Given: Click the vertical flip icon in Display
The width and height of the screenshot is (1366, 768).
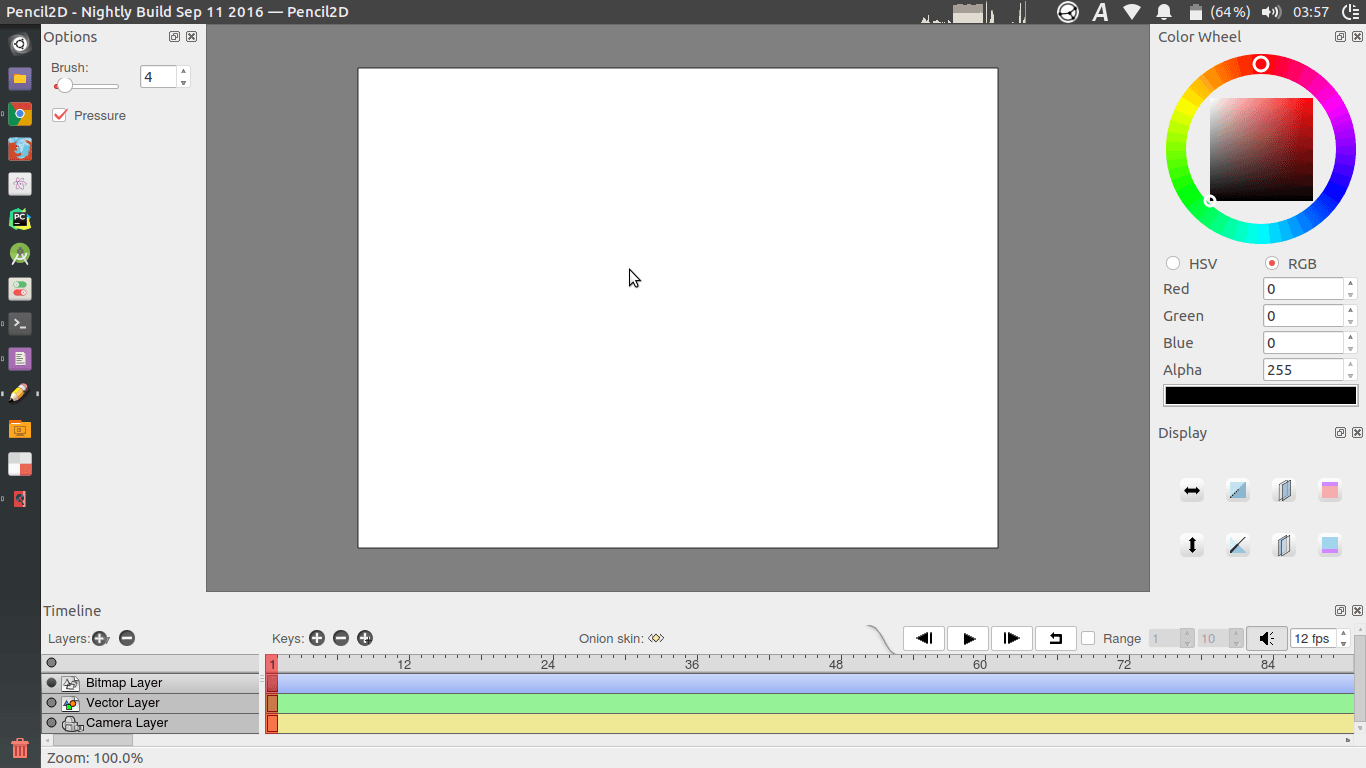Looking at the screenshot, I should [1191, 545].
